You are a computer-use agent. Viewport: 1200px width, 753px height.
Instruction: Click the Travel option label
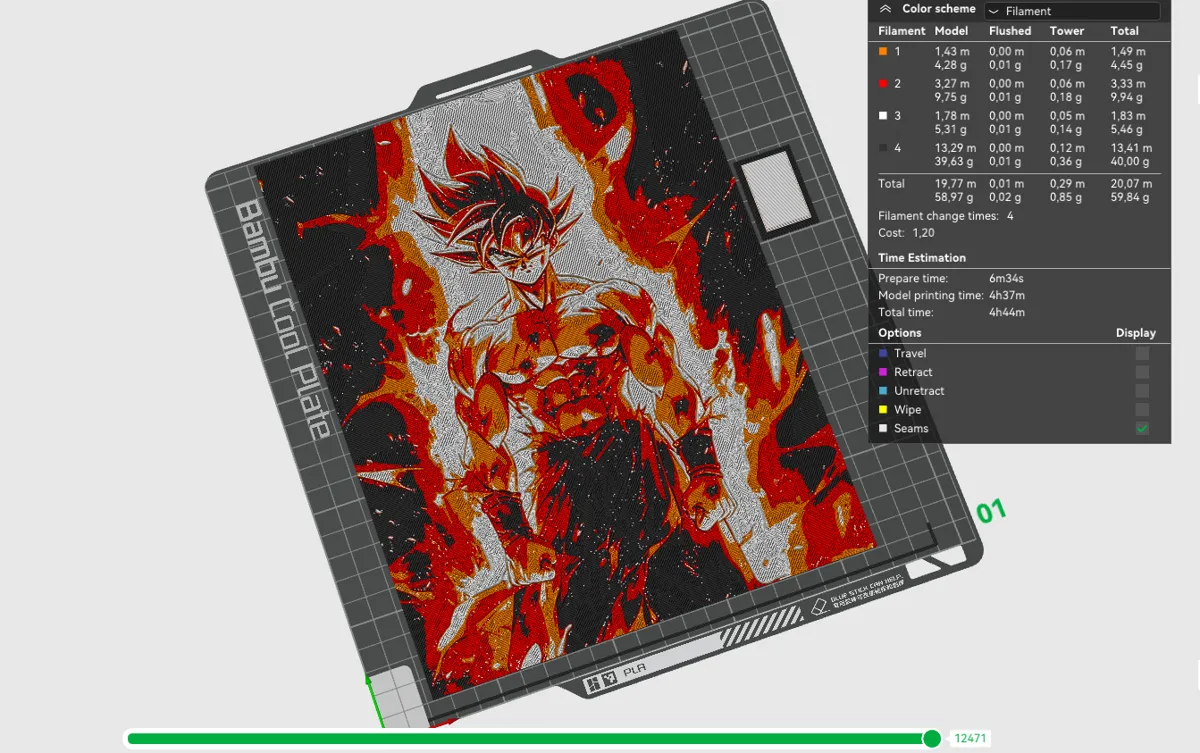[x=910, y=353]
